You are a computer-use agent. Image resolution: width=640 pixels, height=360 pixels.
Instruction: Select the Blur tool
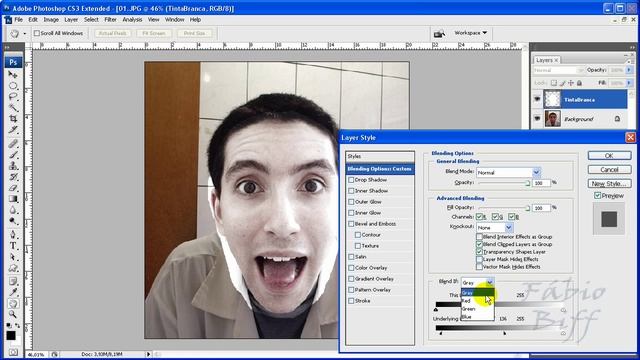point(13,210)
